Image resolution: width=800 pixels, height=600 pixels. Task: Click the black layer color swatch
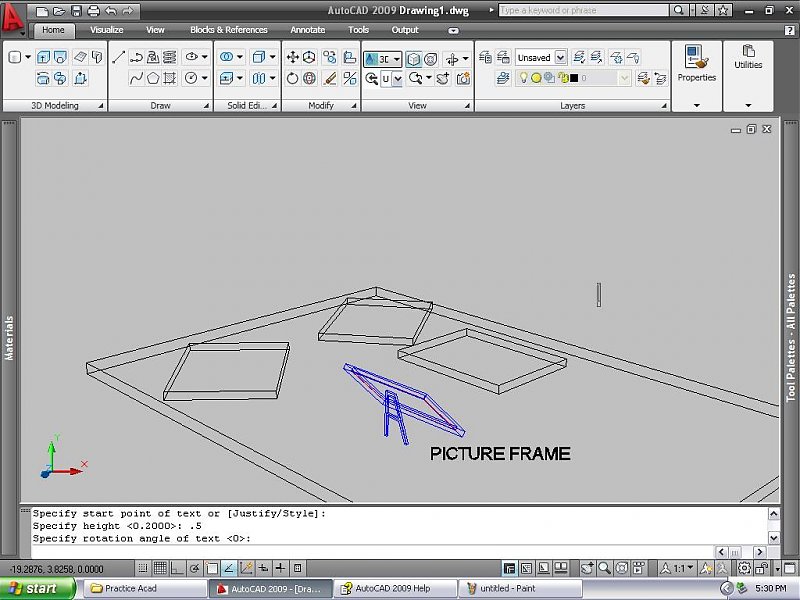click(x=574, y=78)
